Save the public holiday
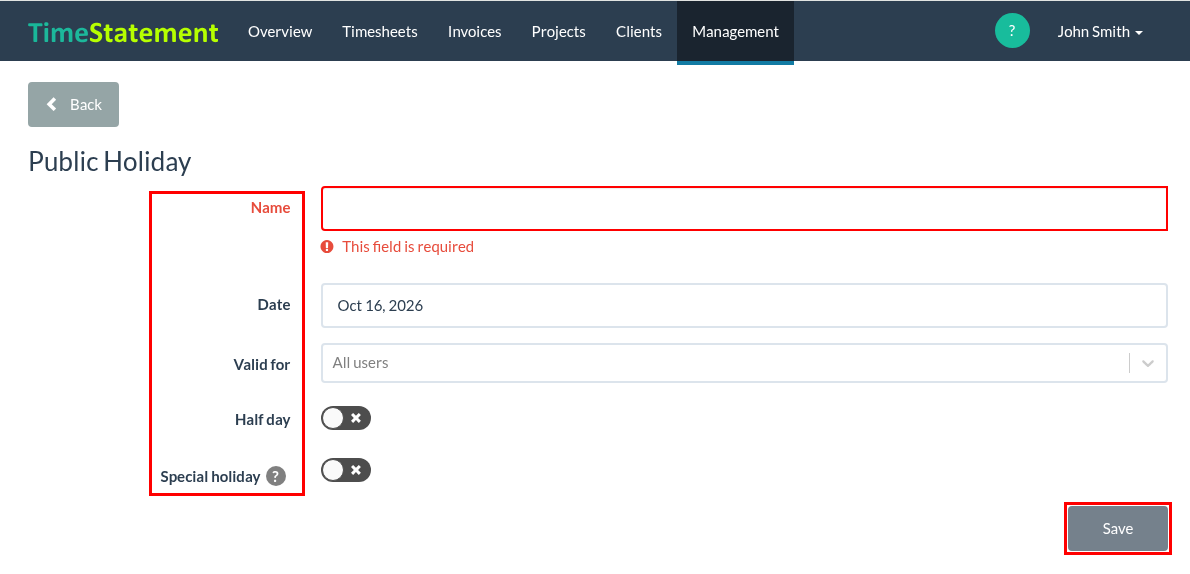Viewport: 1190px width, 574px height. click(x=1117, y=528)
